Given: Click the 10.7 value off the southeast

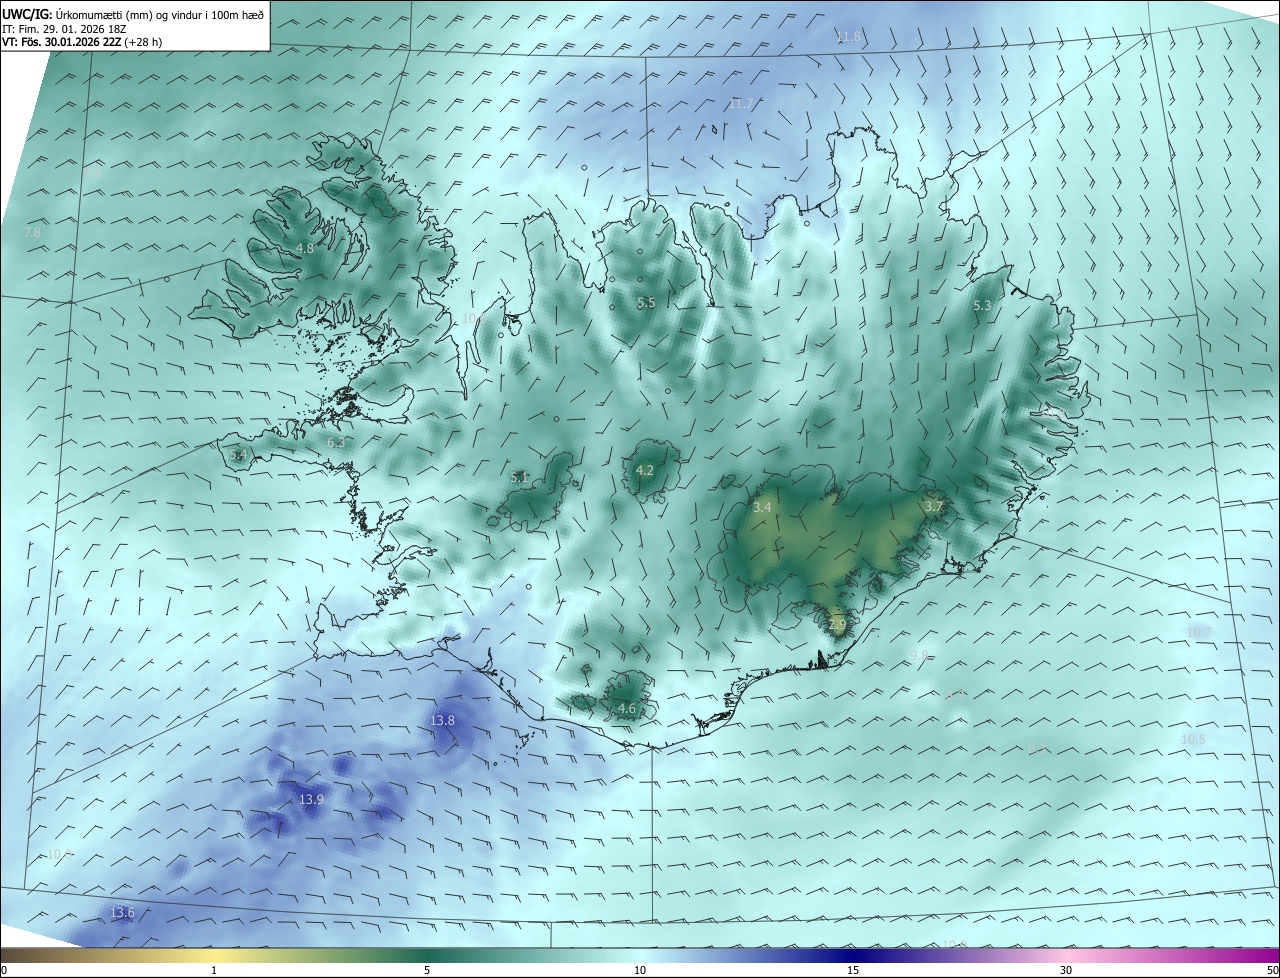Looking at the screenshot, I should [1198, 632].
